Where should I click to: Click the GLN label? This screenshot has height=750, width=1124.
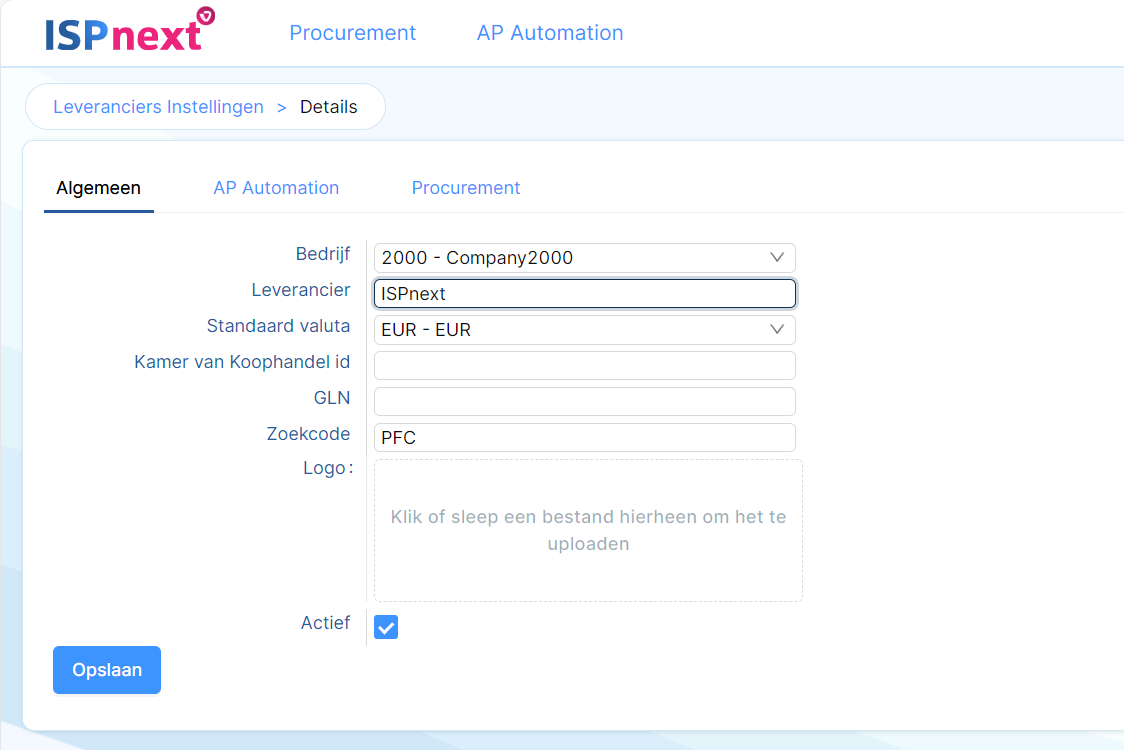point(332,398)
